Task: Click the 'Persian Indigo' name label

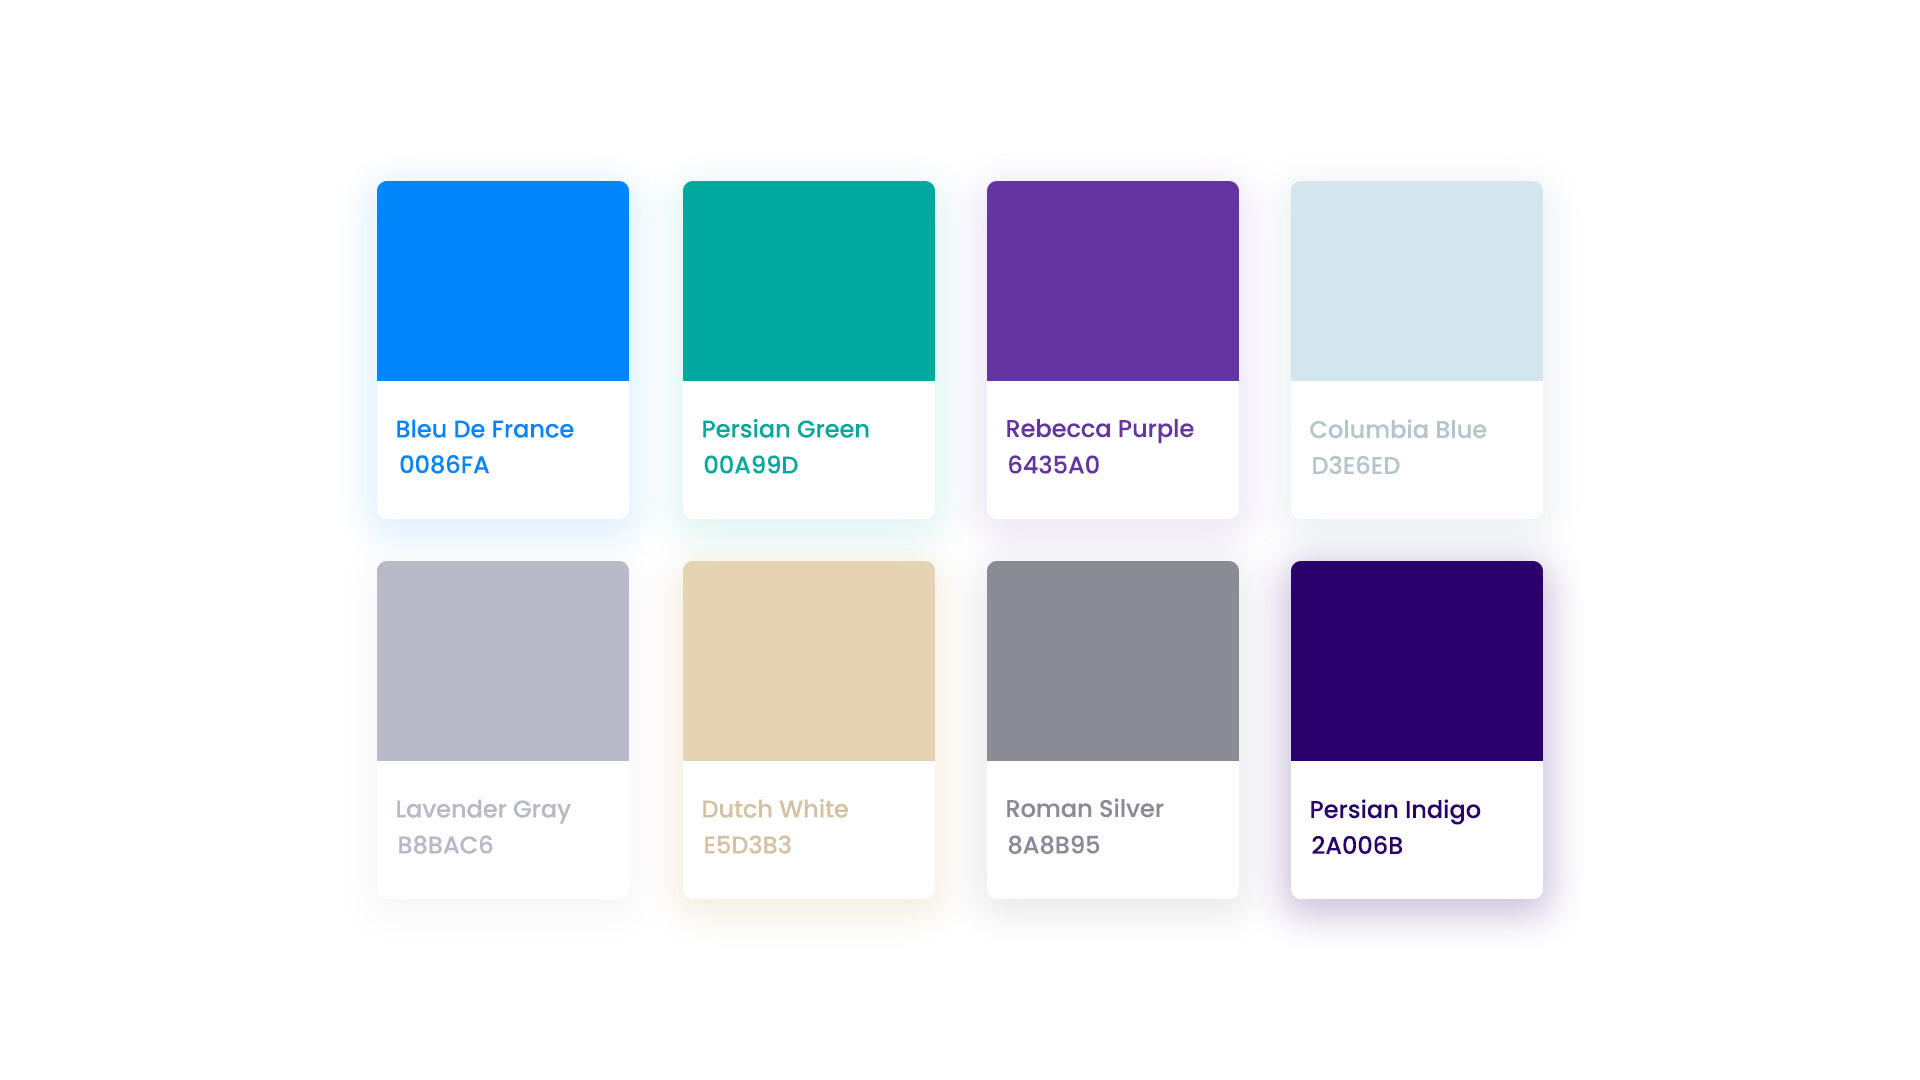Action: click(1395, 810)
